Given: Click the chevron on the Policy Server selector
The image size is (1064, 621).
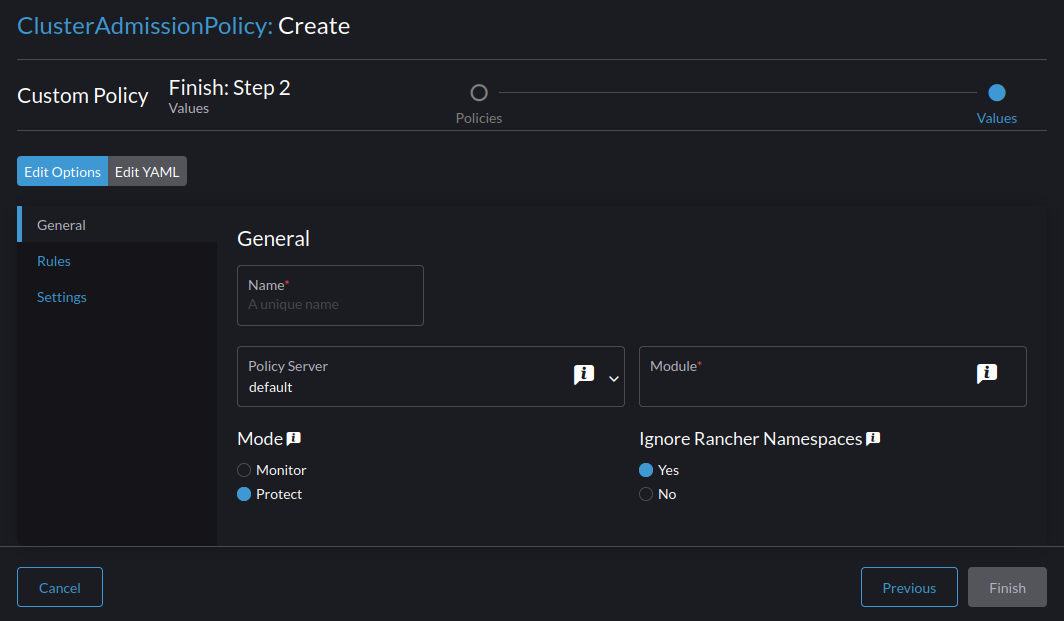Looking at the screenshot, I should 613,379.
